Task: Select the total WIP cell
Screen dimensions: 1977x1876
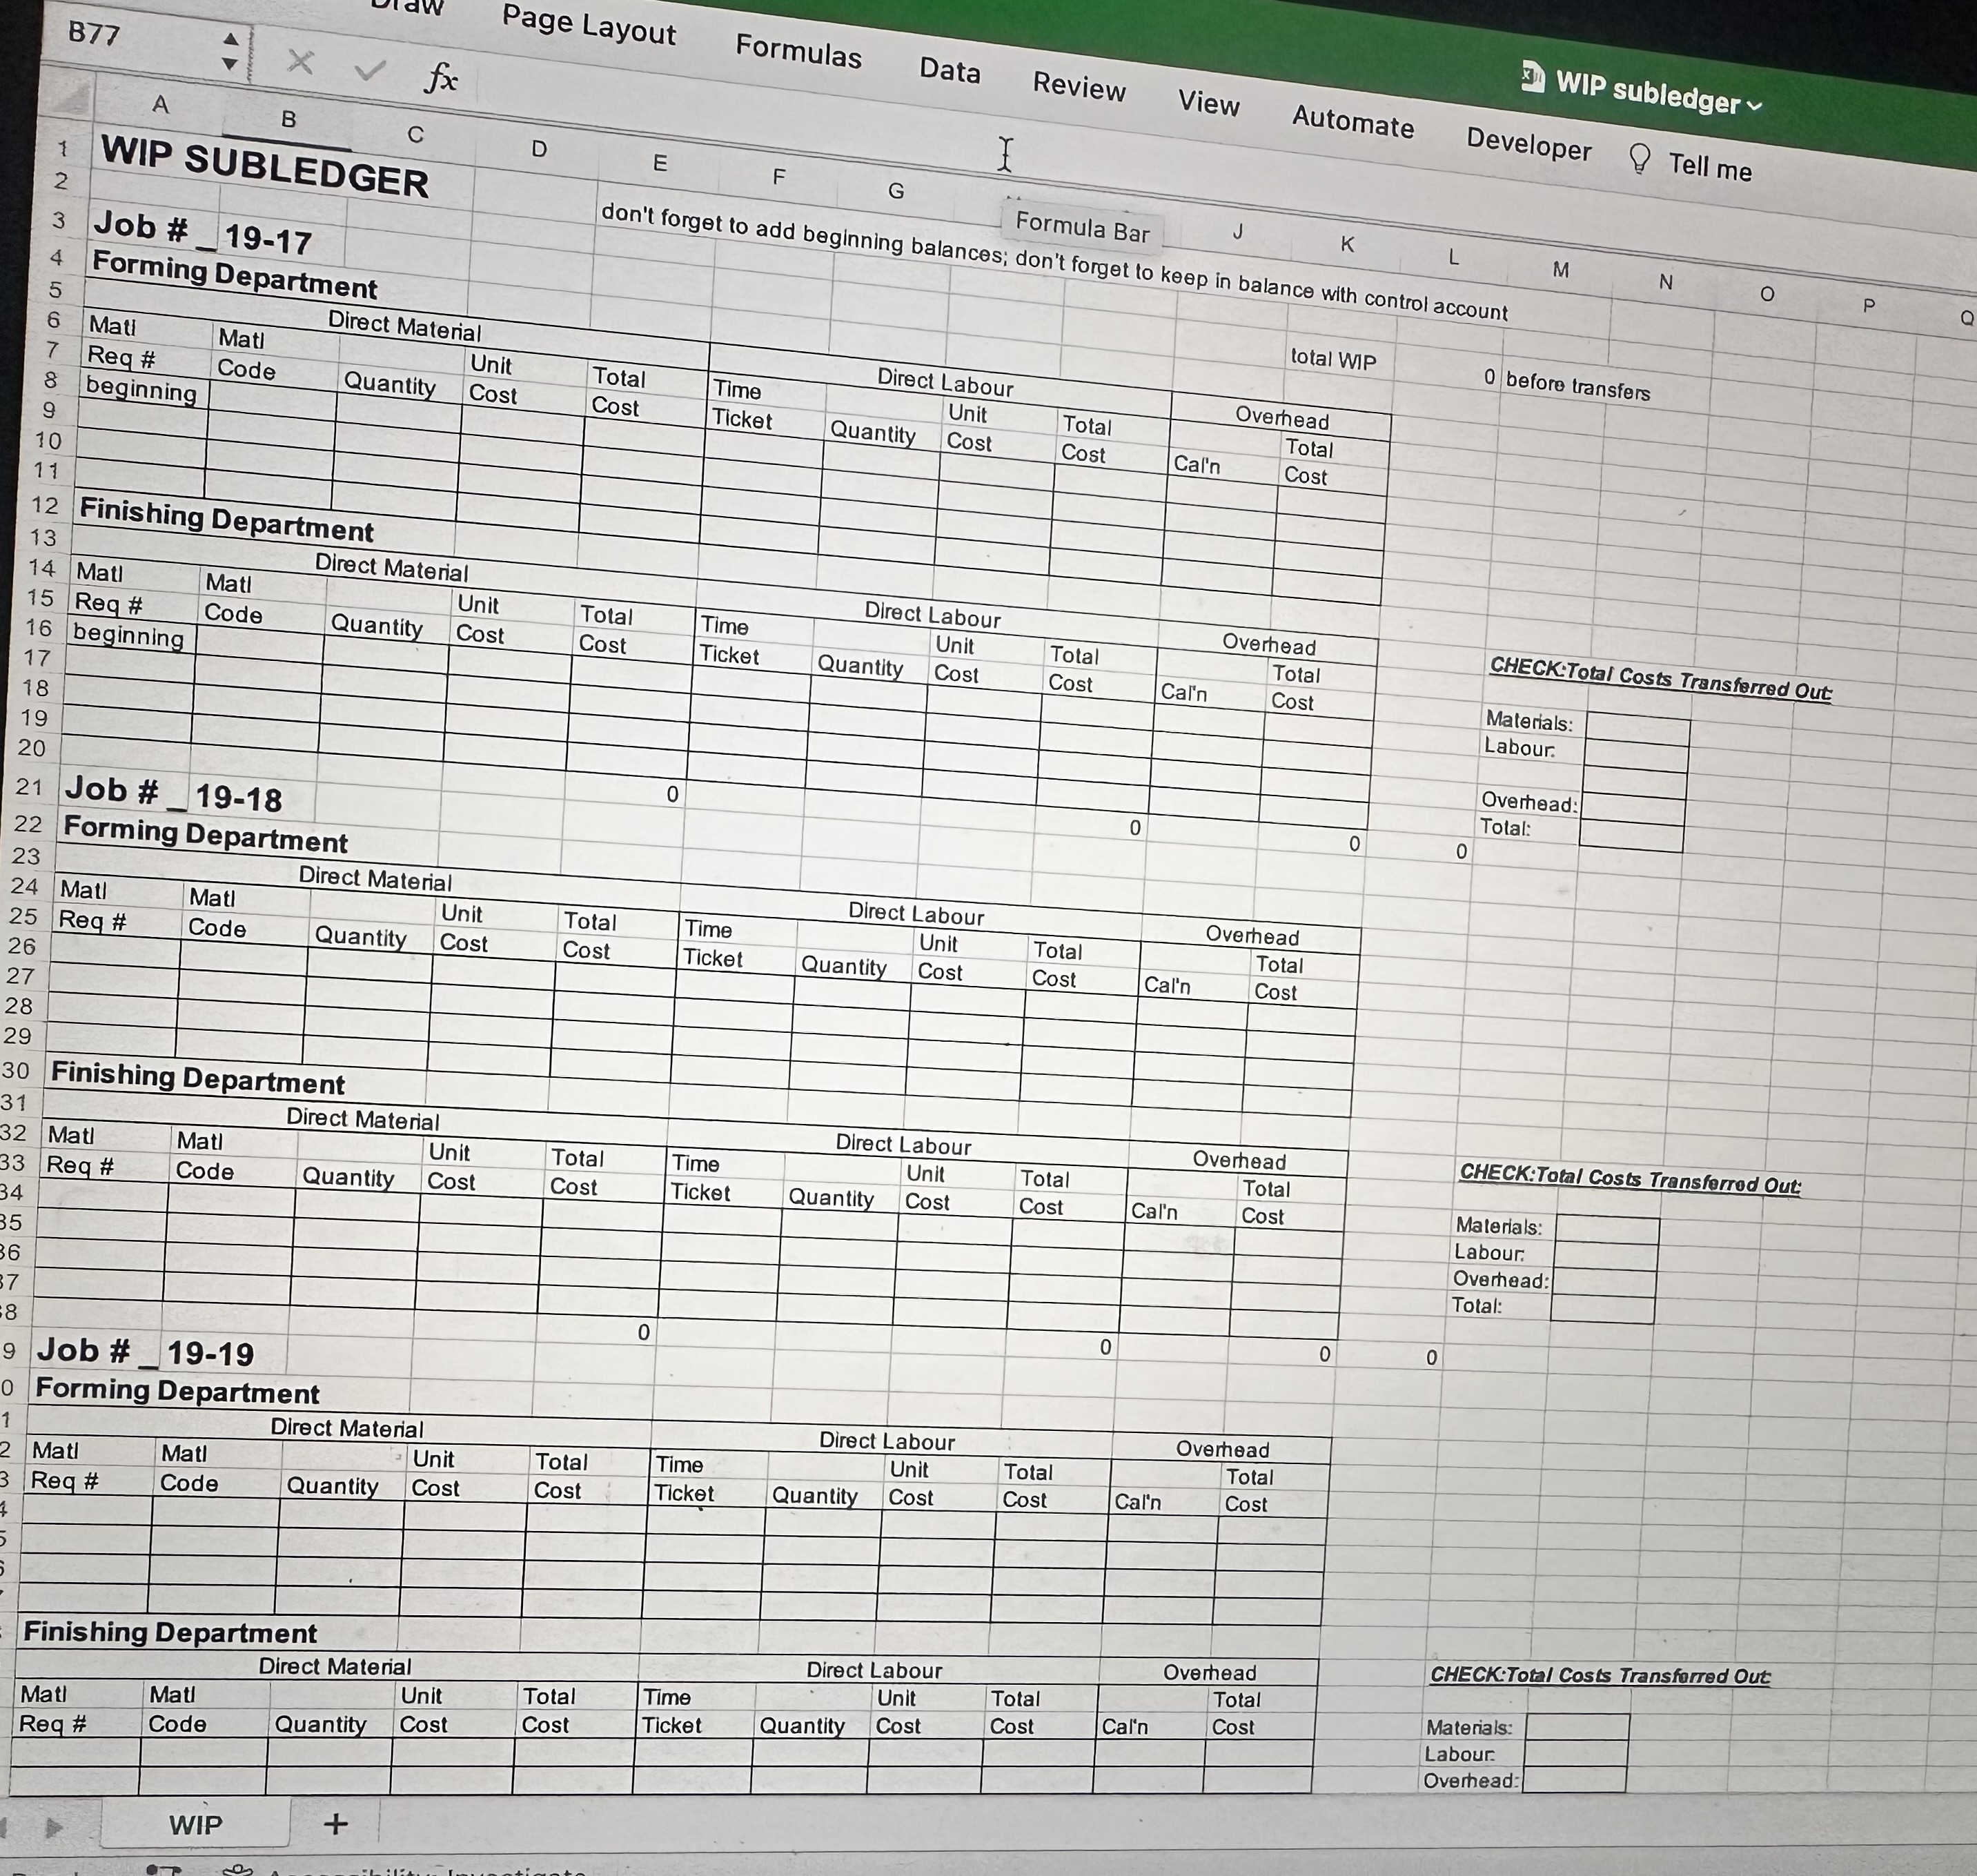Action: (x=1333, y=359)
